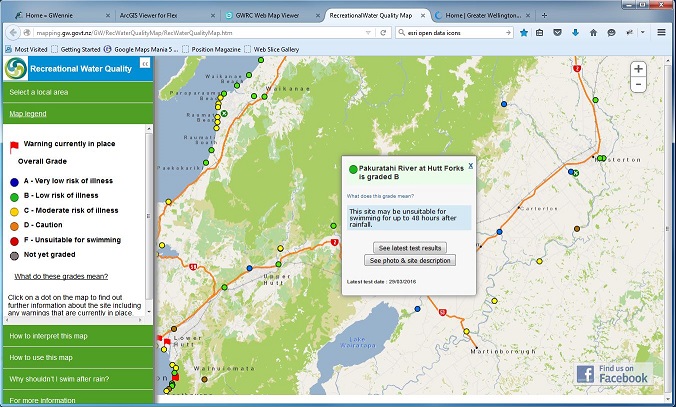The width and height of the screenshot is (676, 407).
Task: Click the blue dot near Upper Hutt
Action: pos(249,268)
